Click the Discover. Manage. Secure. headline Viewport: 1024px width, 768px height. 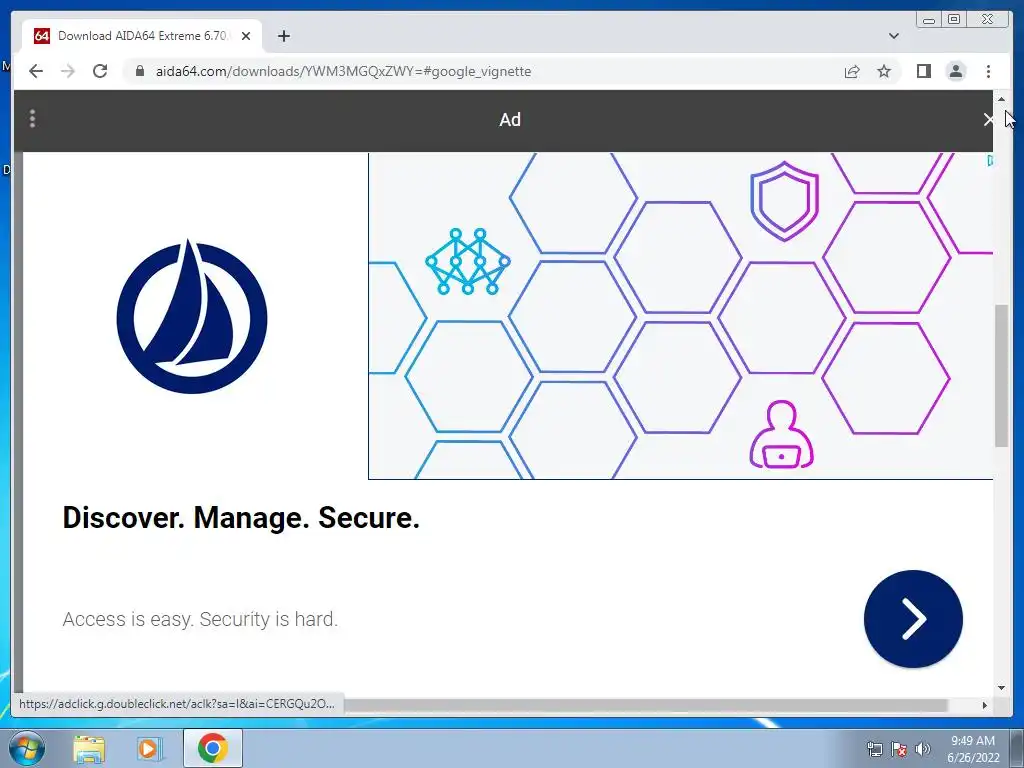click(241, 517)
